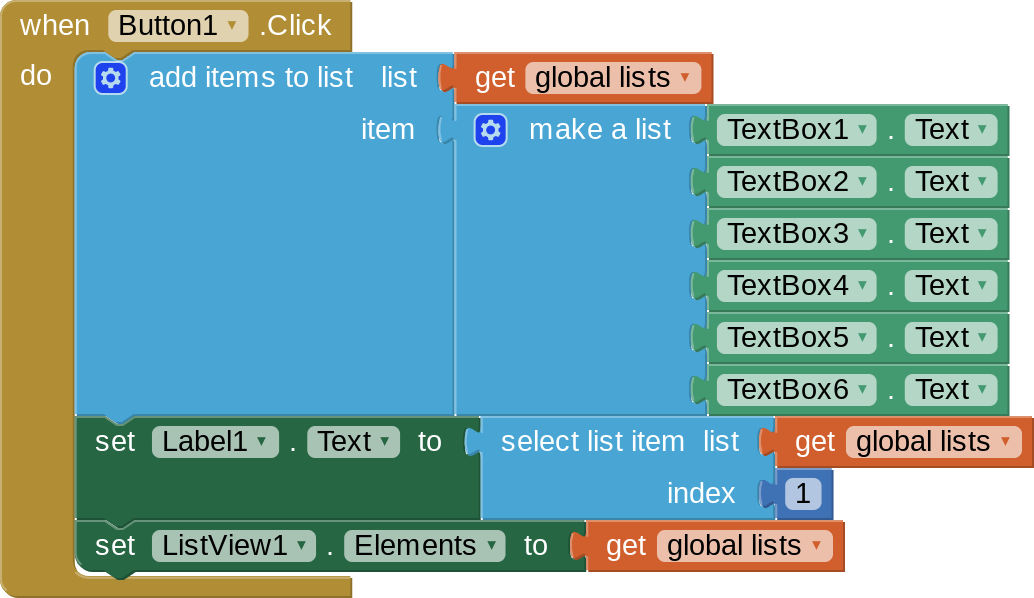The image size is (1034, 598).
Task: Open the gear mutator on the add items to list block
Action: (110, 78)
